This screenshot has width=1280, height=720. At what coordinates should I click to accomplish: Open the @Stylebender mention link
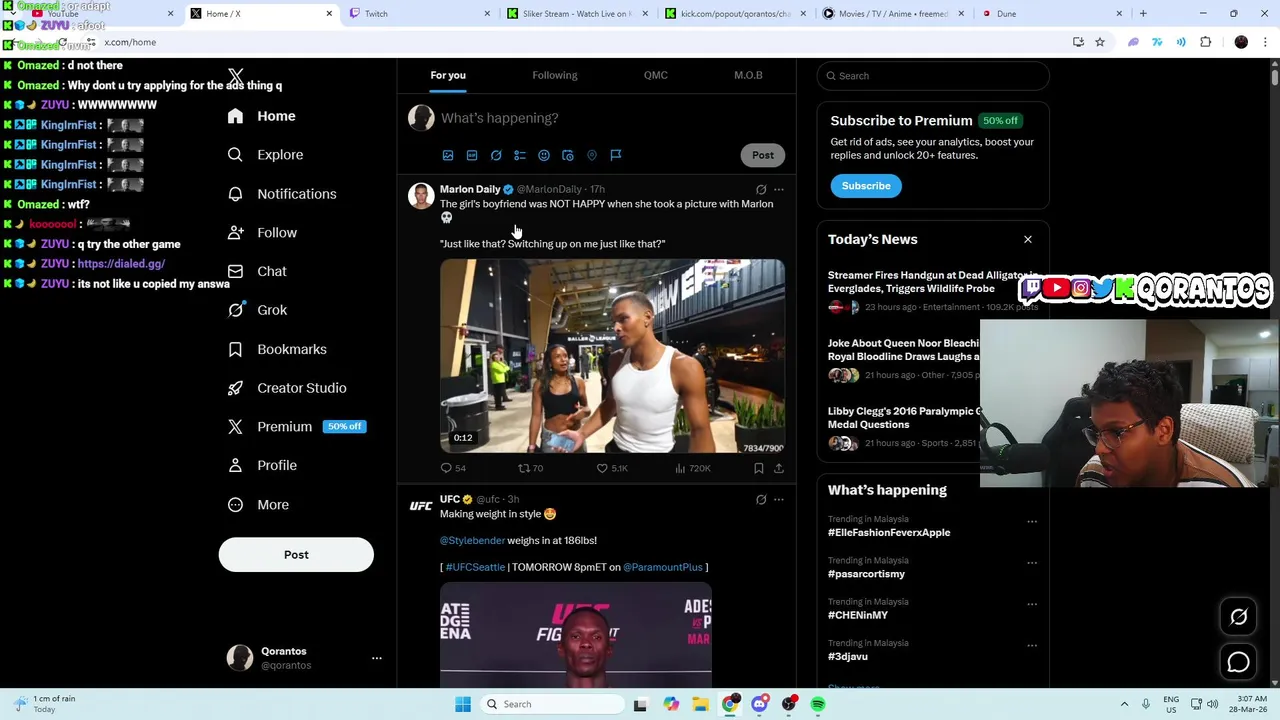tap(472, 541)
